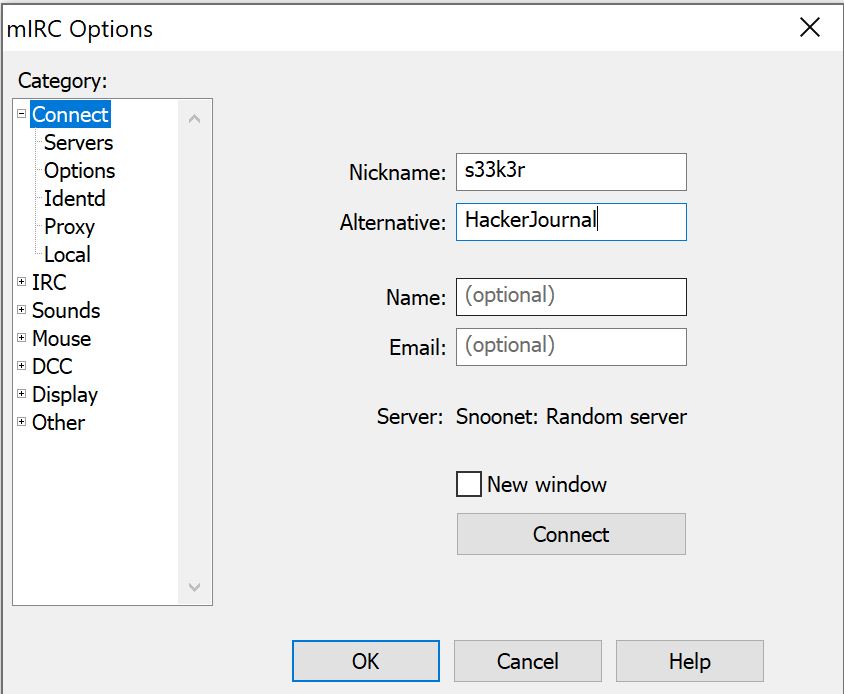
Task: Enable the New window checkbox
Action: pyautogui.click(x=469, y=485)
